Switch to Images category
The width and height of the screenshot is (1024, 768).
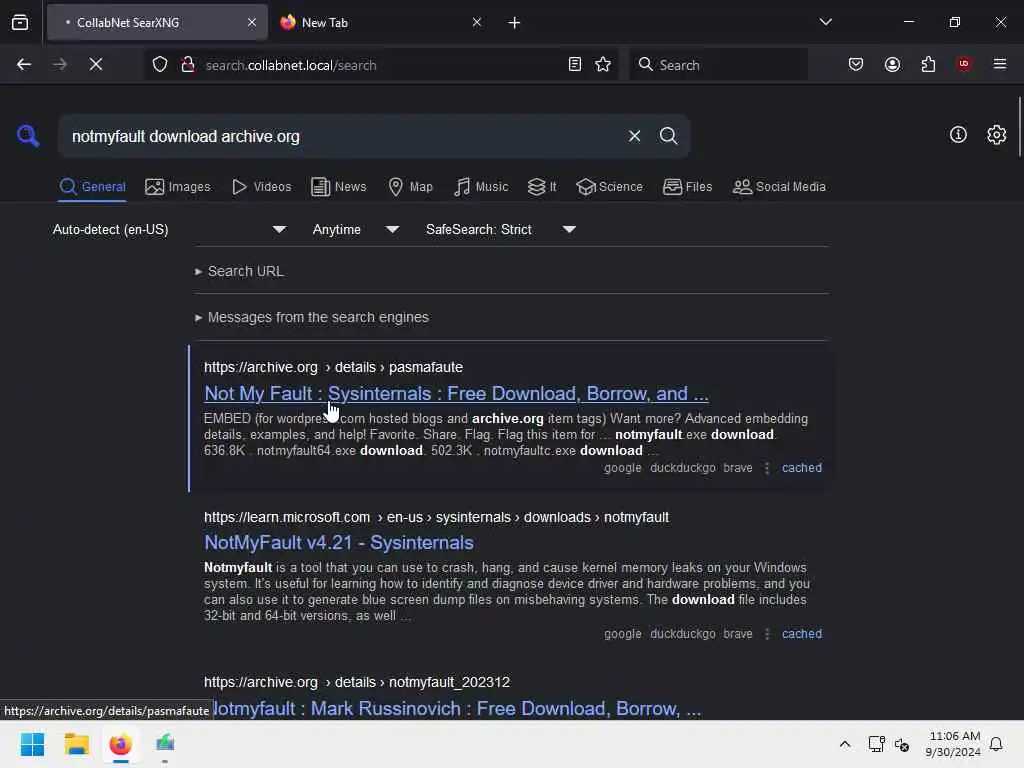pos(178,187)
